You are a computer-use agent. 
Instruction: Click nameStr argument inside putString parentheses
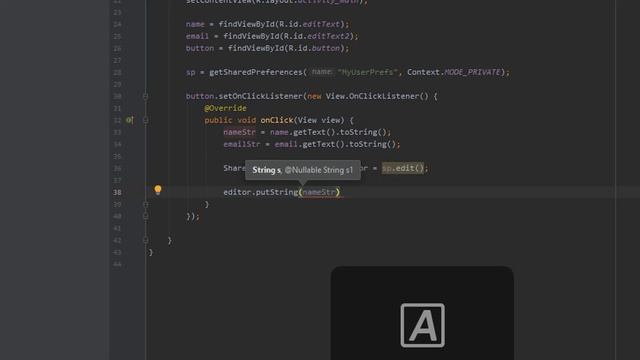(319, 192)
